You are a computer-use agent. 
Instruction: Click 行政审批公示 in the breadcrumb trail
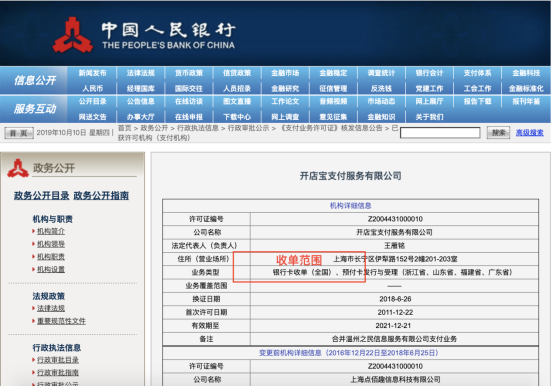click(248, 128)
